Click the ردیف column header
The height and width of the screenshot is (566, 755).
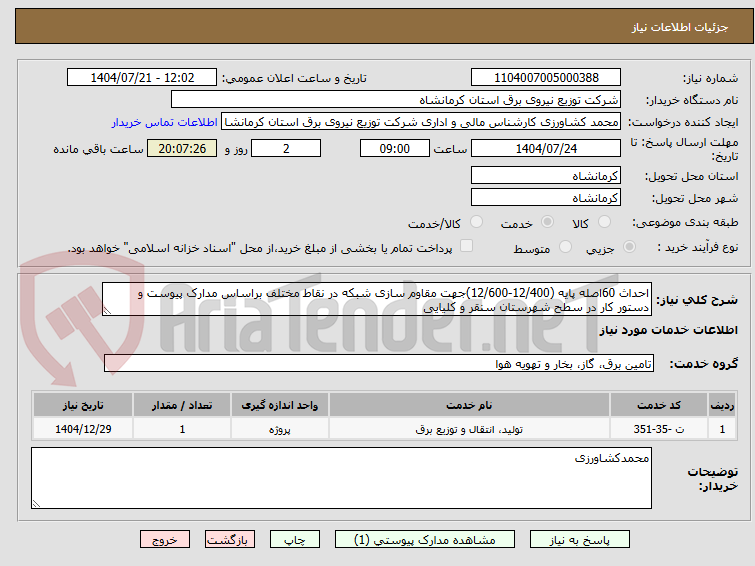[x=722, y=405]
